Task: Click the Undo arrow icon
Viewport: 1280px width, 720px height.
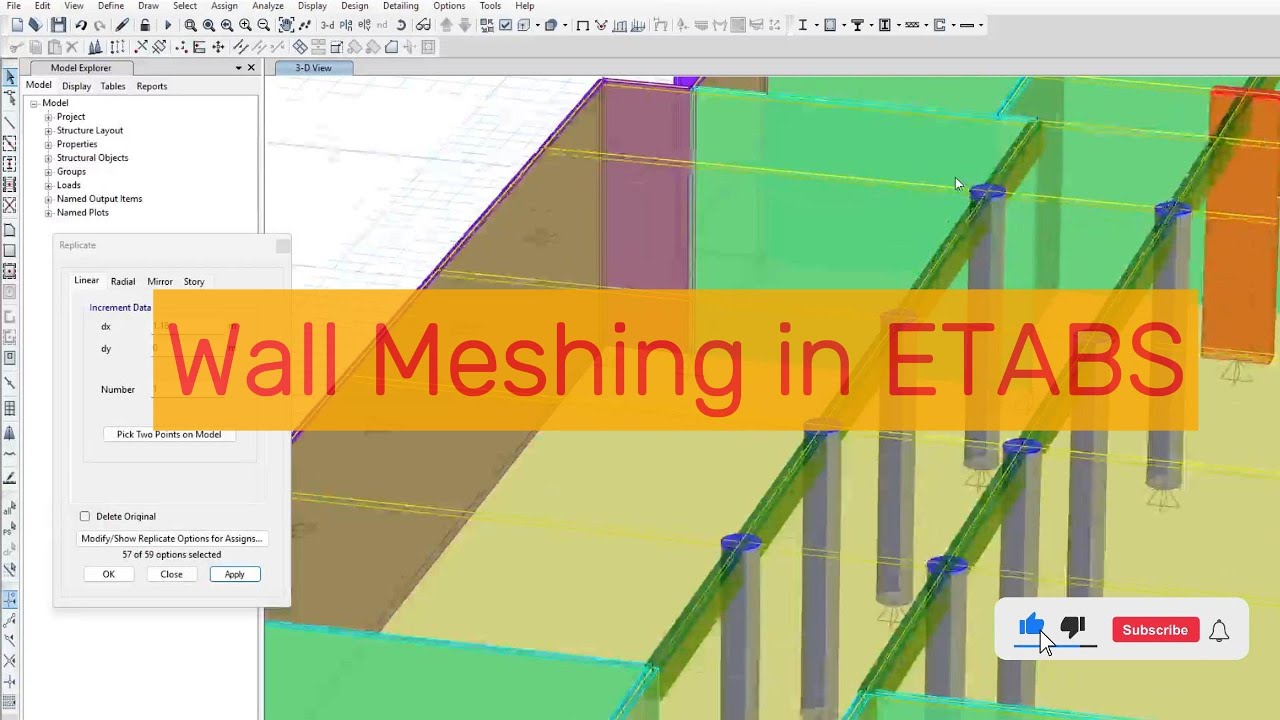Action: (81, 25)
